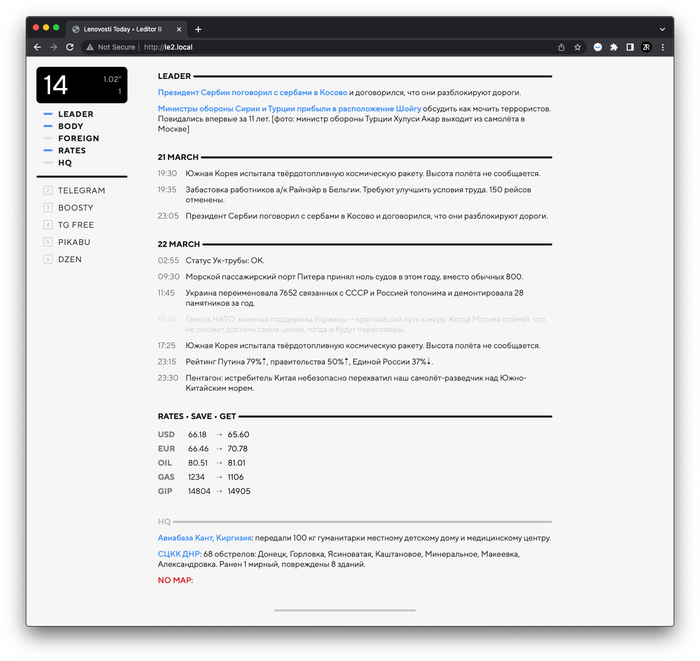The image size is (700, 661).
Task: Toggle the browser side panel icon
Action: point(630,47)
